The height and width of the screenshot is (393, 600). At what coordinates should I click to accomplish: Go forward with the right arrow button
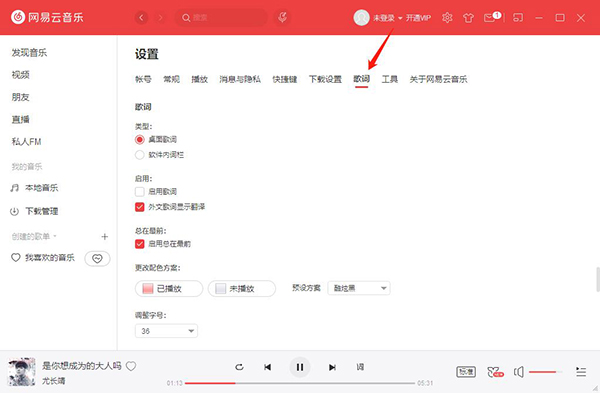point(160,18)
